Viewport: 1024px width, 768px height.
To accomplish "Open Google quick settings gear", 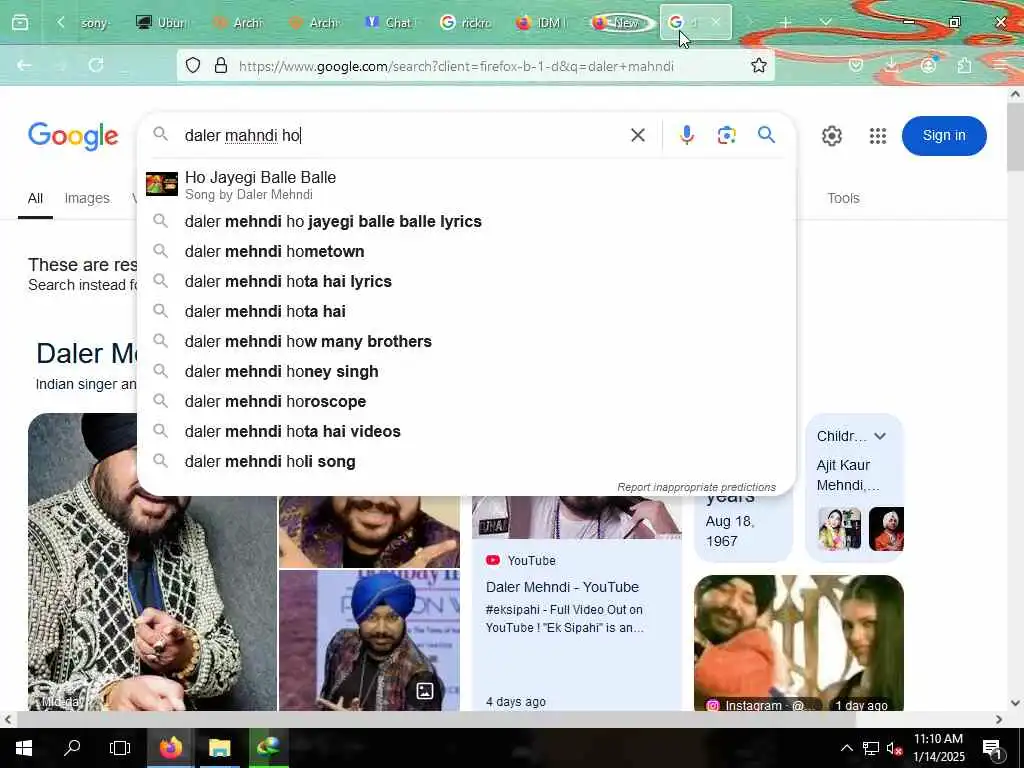I will click(x=831, y=136).
